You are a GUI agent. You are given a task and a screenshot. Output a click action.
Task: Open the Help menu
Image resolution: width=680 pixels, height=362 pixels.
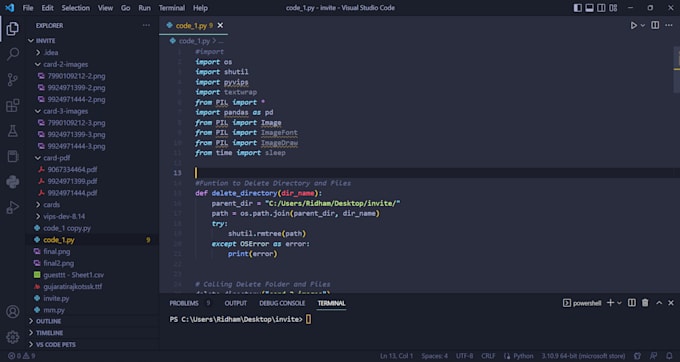click(200, 8)
